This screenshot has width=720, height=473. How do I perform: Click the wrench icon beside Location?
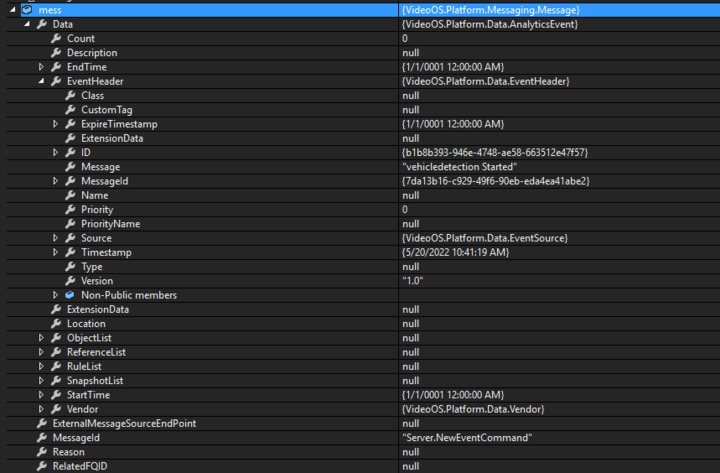[56, 324]
